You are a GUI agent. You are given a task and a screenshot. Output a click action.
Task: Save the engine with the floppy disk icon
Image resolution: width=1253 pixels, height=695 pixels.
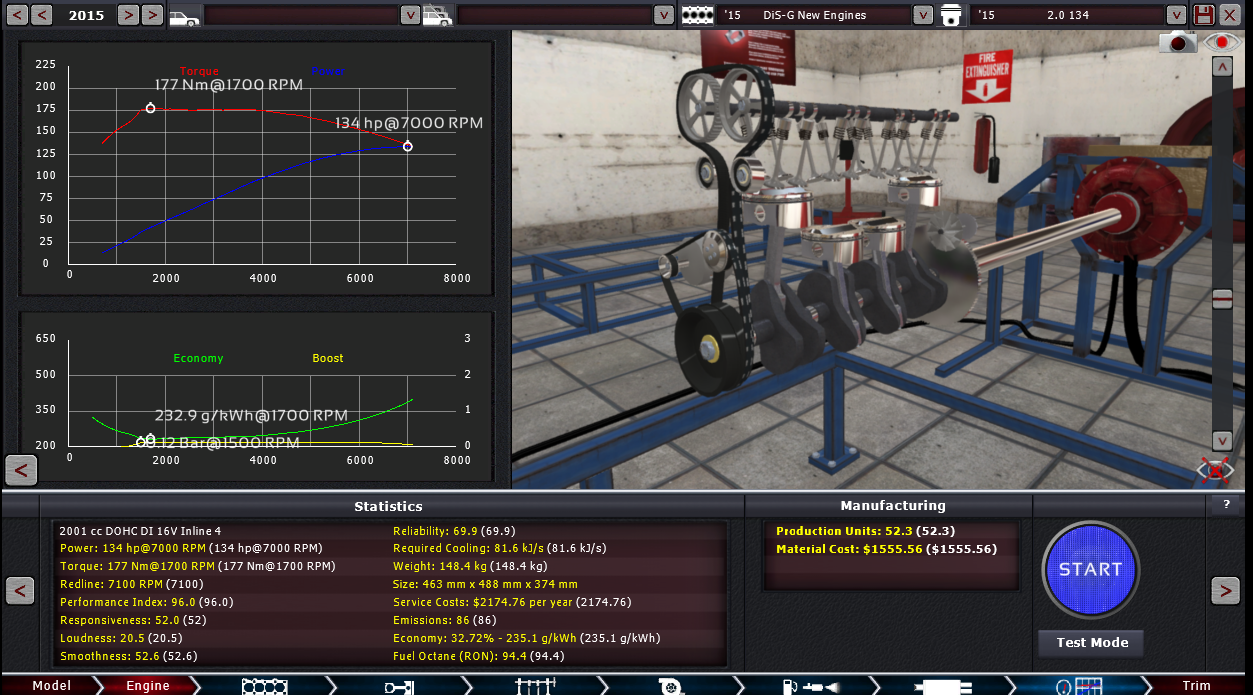pos(1203,15)
